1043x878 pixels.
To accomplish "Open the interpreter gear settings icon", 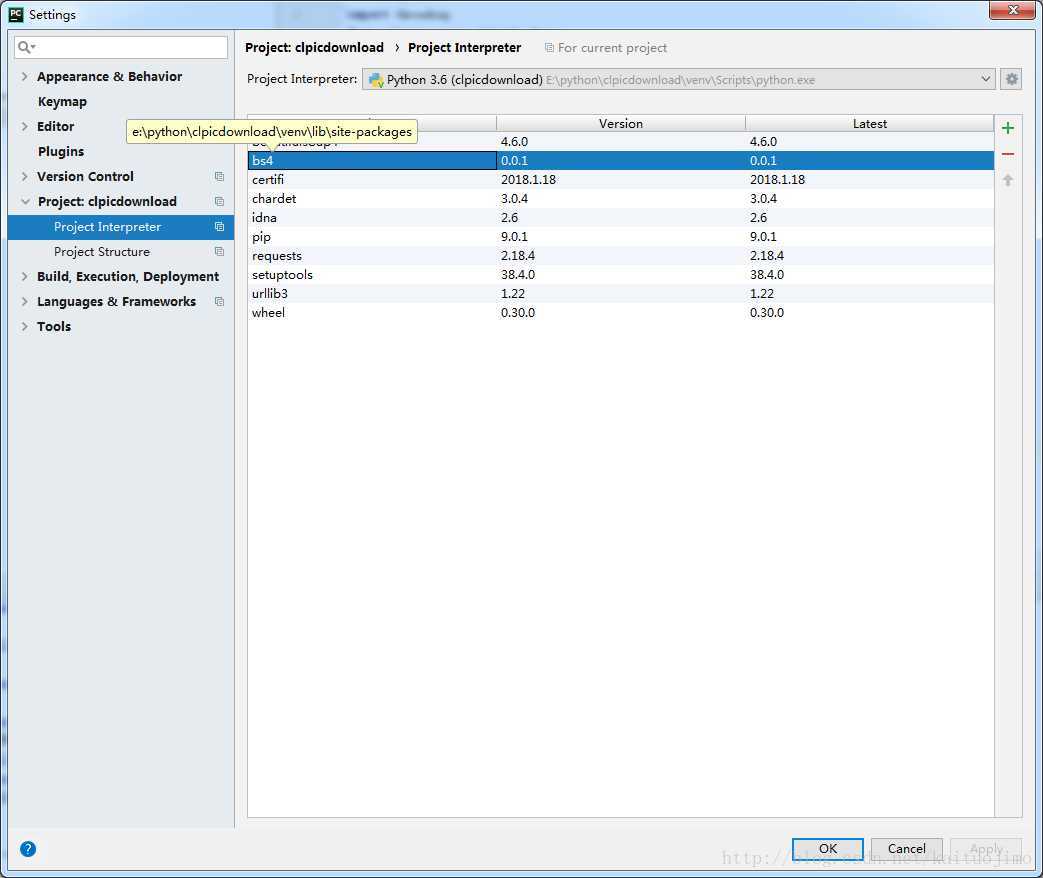I will click(1011, 79).
